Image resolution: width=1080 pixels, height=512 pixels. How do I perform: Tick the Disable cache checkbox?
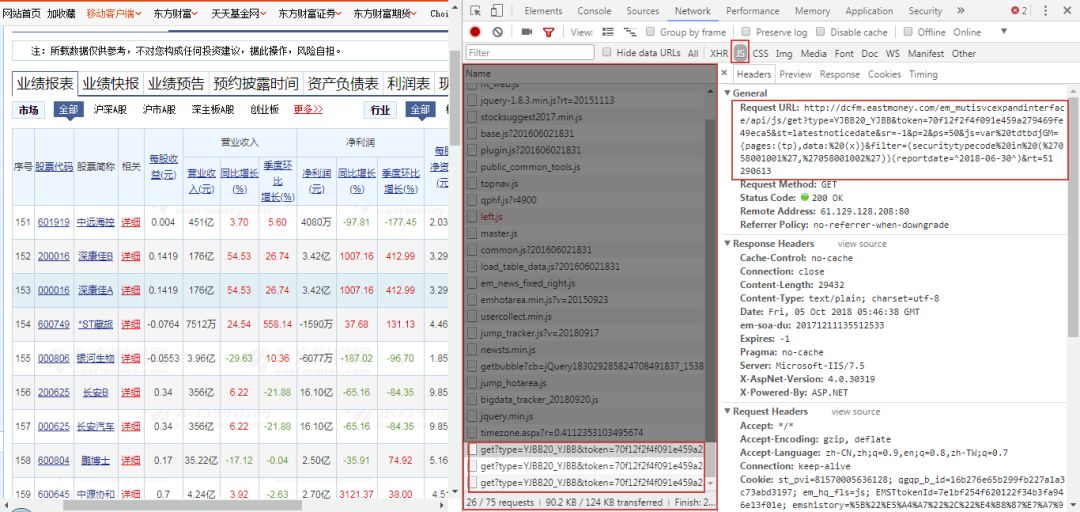coord(820,32)
